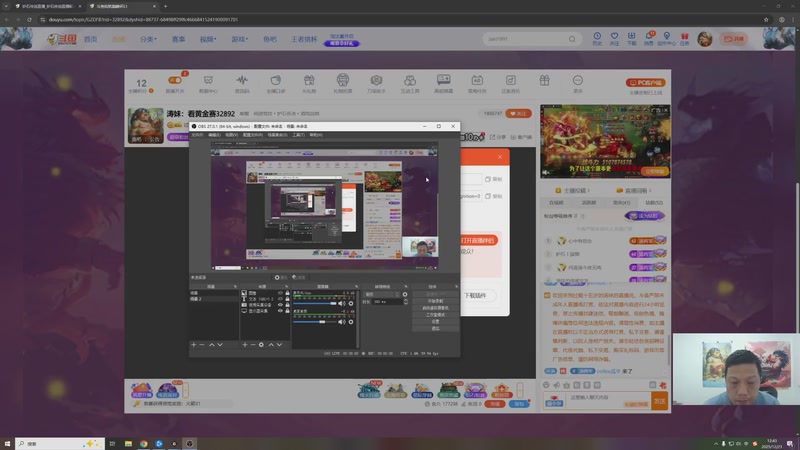Open the interactive tools icon
Screen dimensions: 800x450
410,80
